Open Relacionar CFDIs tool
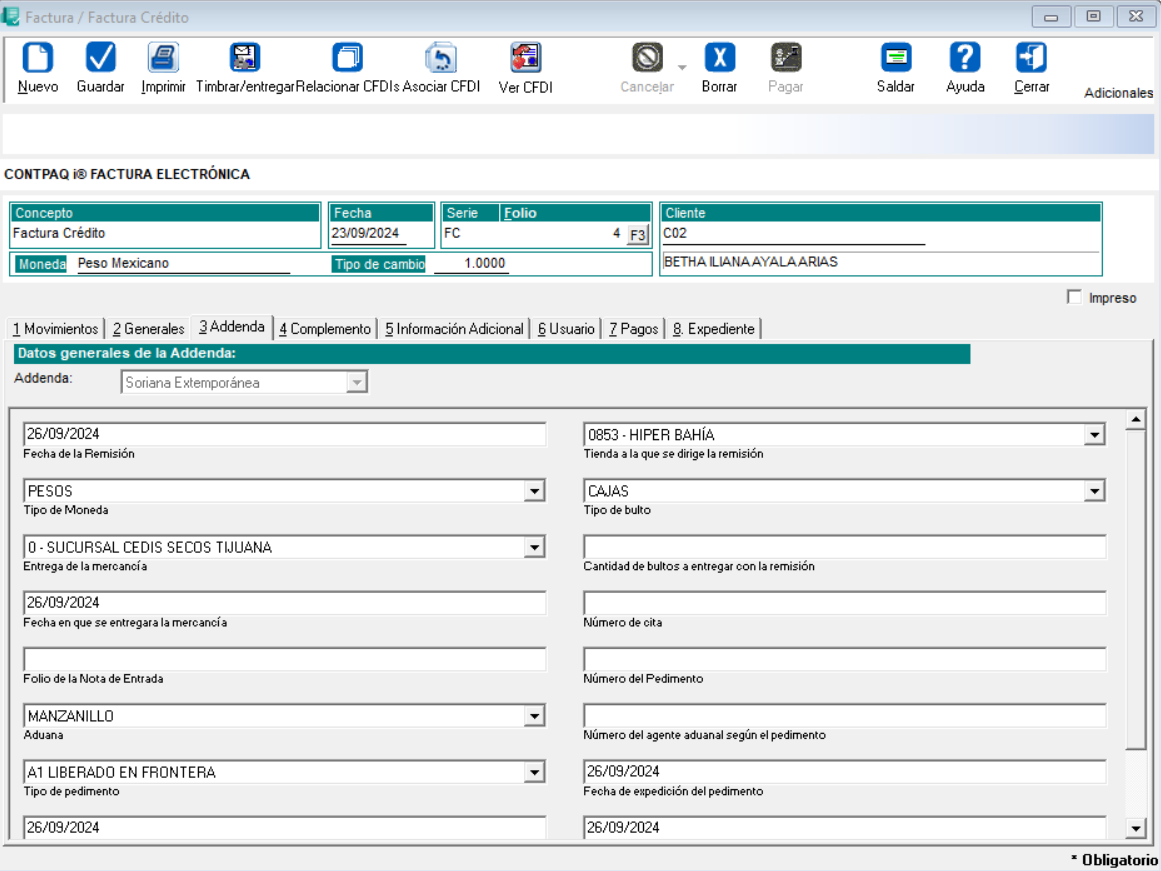The height and width of the screenshot is (871, 1161). click(347, 58)
